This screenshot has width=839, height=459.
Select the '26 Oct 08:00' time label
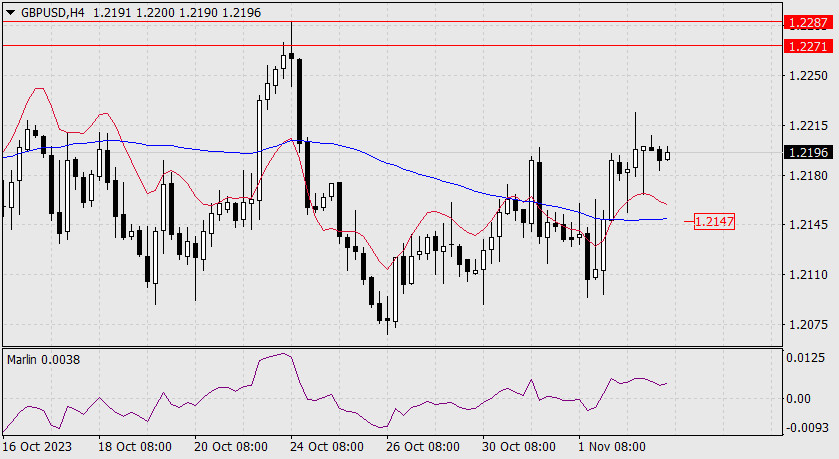[x=423, y=447]
